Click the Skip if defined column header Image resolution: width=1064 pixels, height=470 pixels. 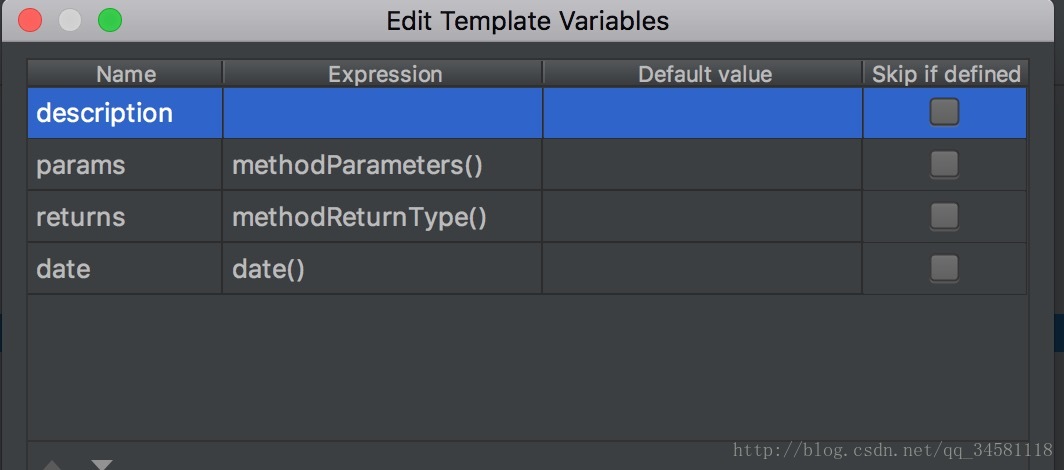(945, 74)
